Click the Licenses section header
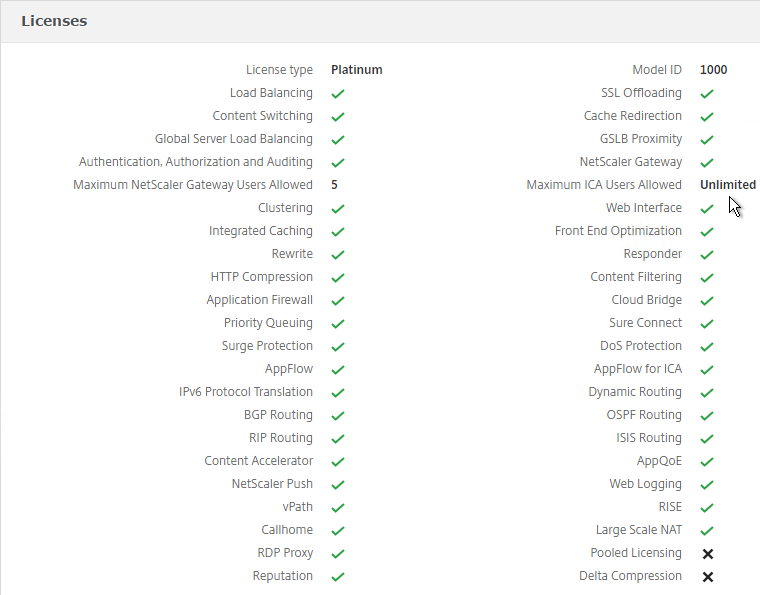Viewport: 760px width, 595px height. click(x=54, y=21)
